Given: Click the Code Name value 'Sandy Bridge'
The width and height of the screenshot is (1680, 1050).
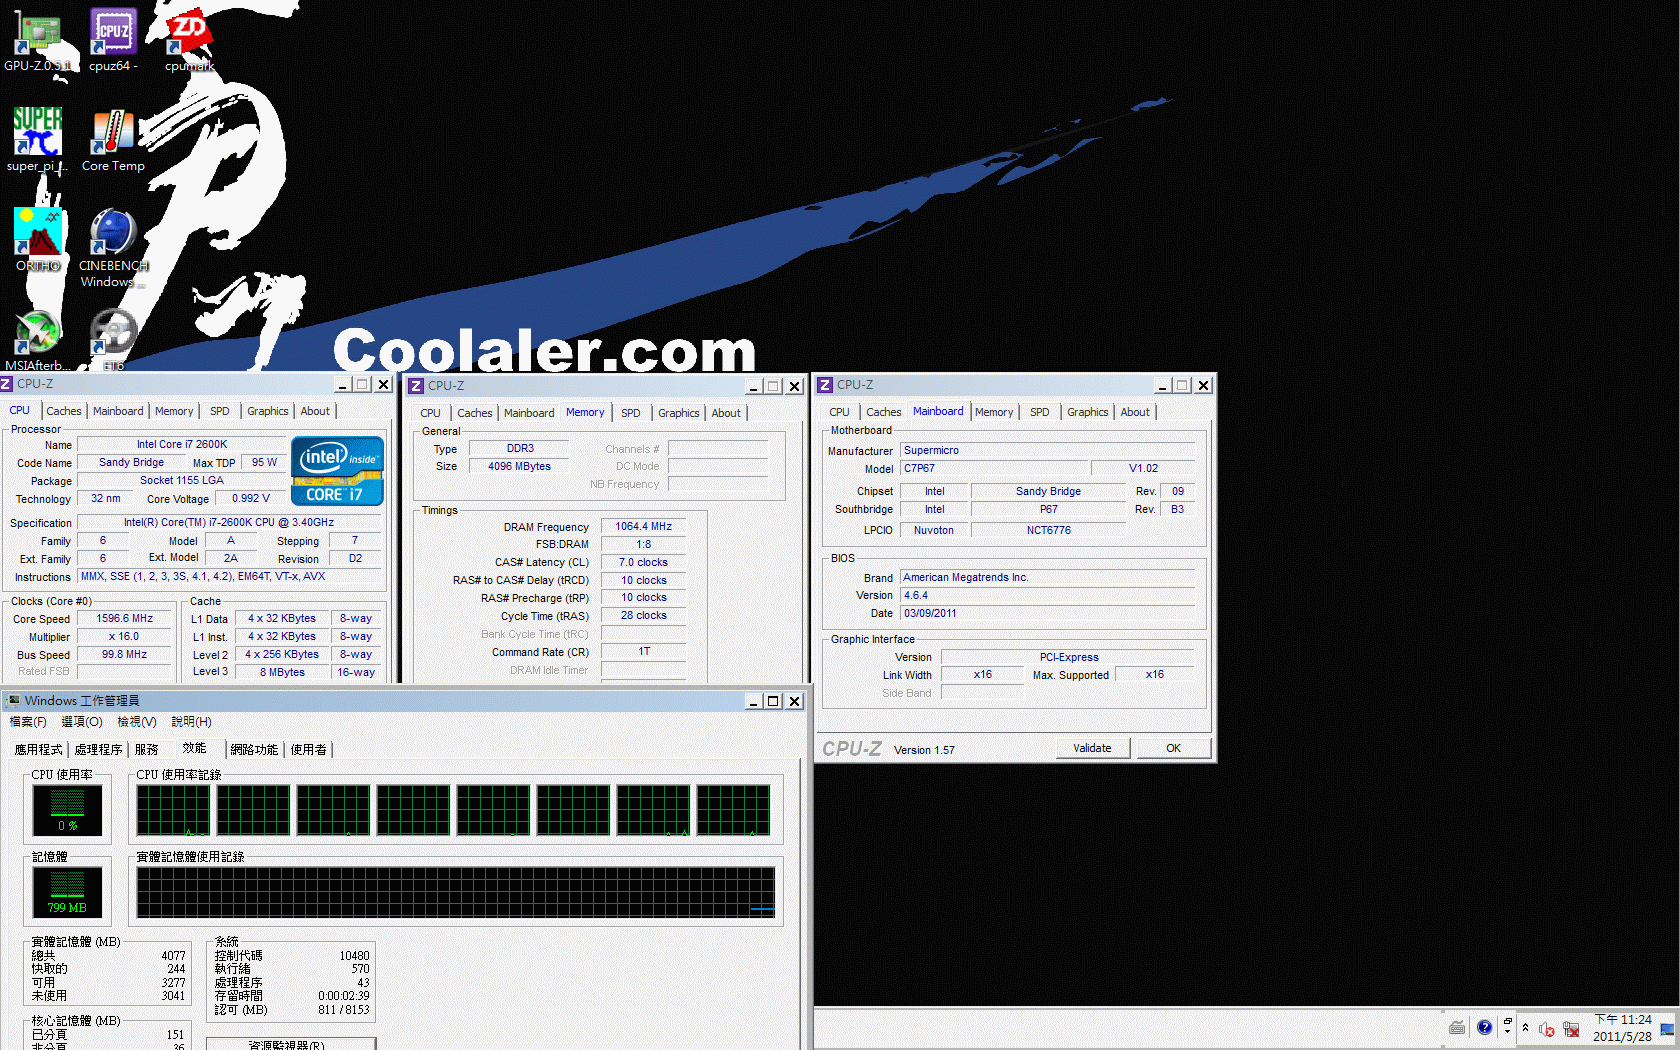Looking at the screenshot, I should pos(131,462).
